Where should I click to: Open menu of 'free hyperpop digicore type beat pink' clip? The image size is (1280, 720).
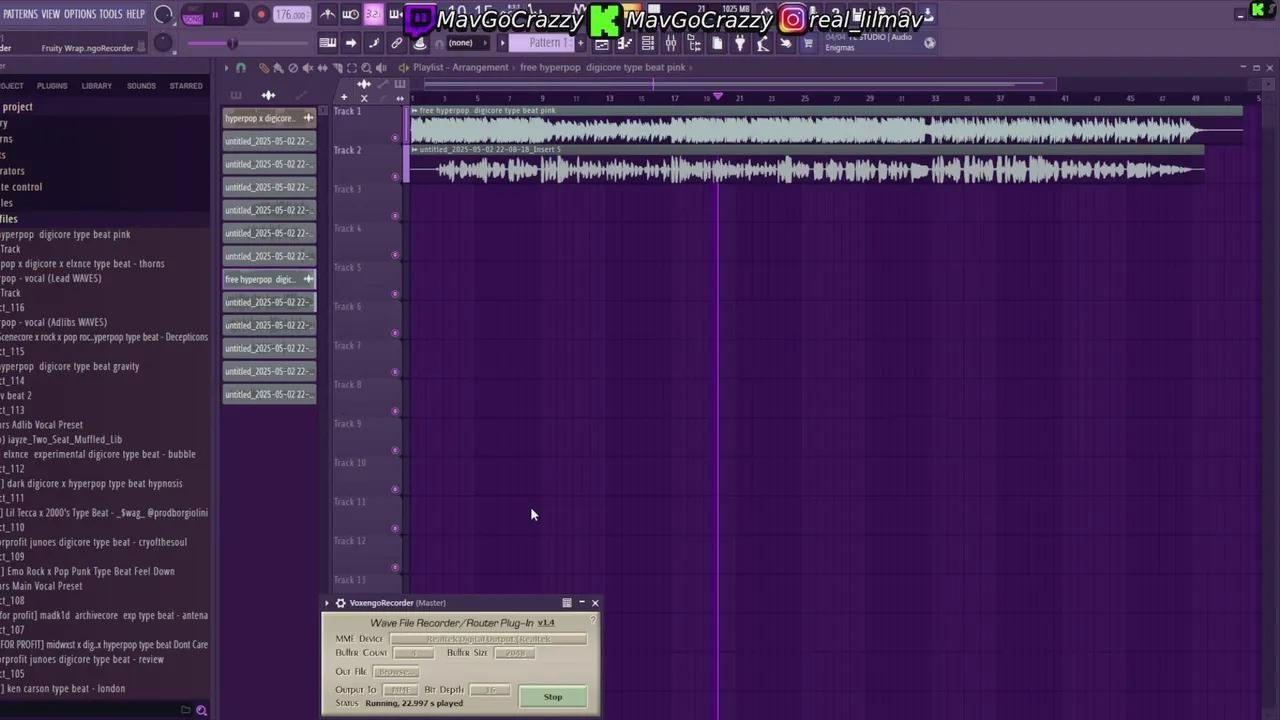[414, 110]
